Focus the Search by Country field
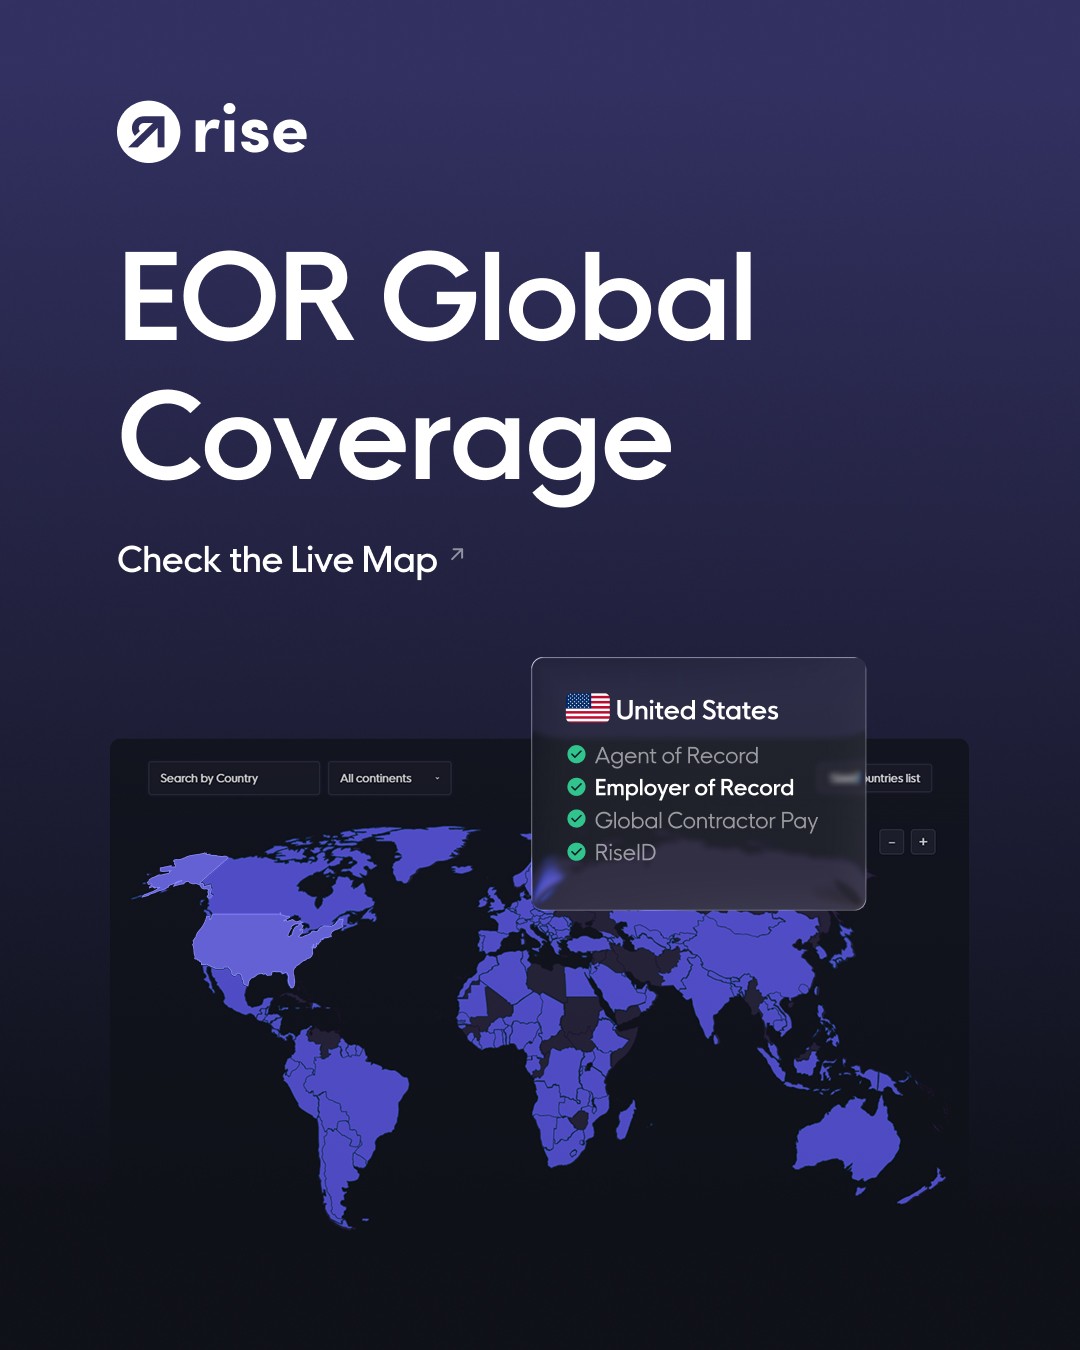The image size is (1080, 1350). (x=234, y=778)
